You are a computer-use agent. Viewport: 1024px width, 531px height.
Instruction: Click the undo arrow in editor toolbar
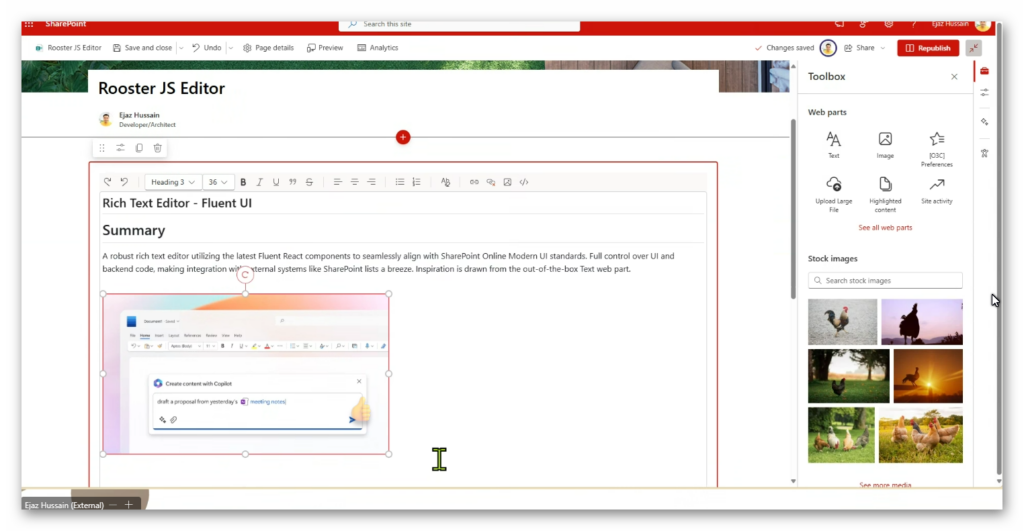pos(124,182)
